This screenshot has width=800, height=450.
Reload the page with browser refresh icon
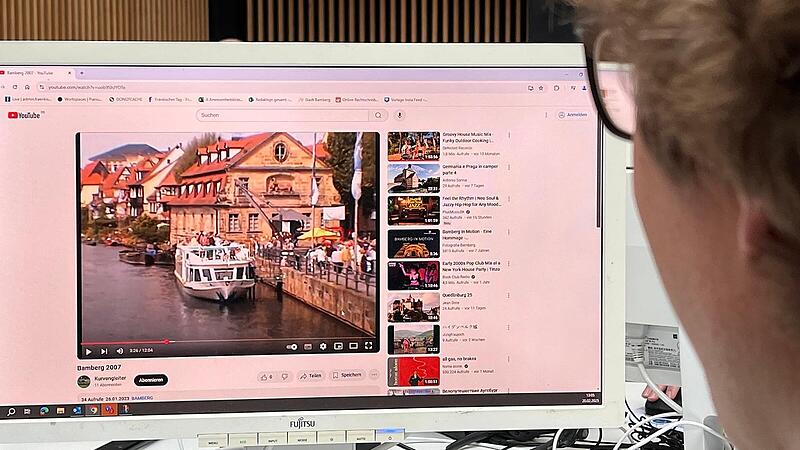click(15, 87)
